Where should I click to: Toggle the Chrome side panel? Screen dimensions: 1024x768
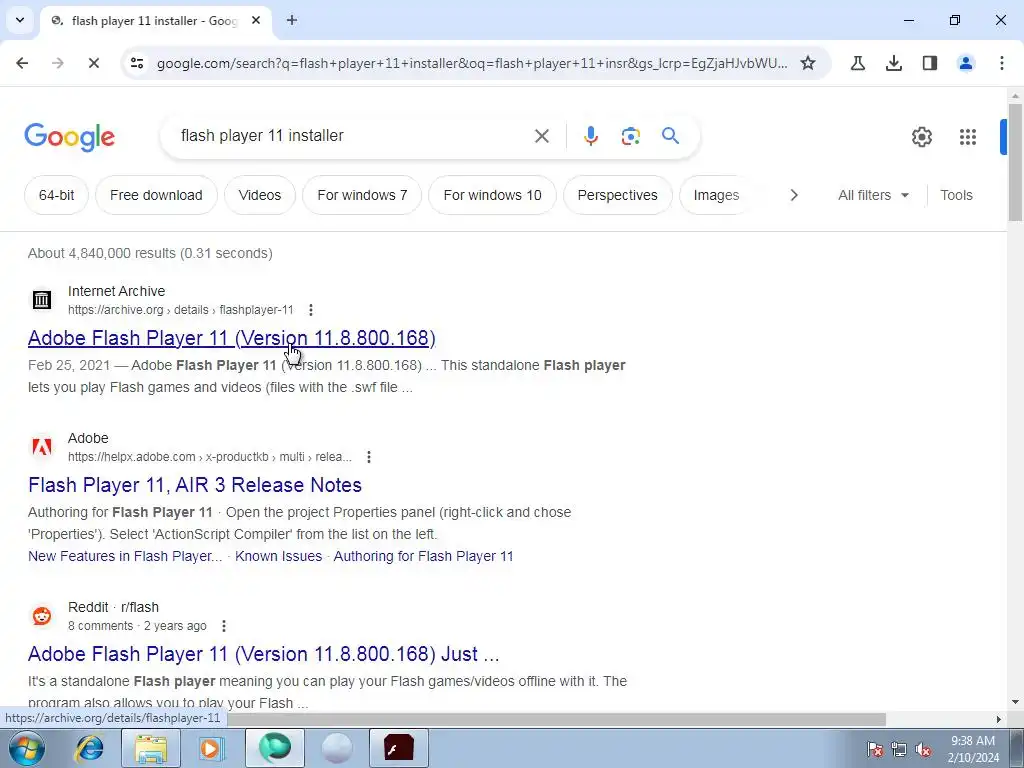tap(929, 63)
